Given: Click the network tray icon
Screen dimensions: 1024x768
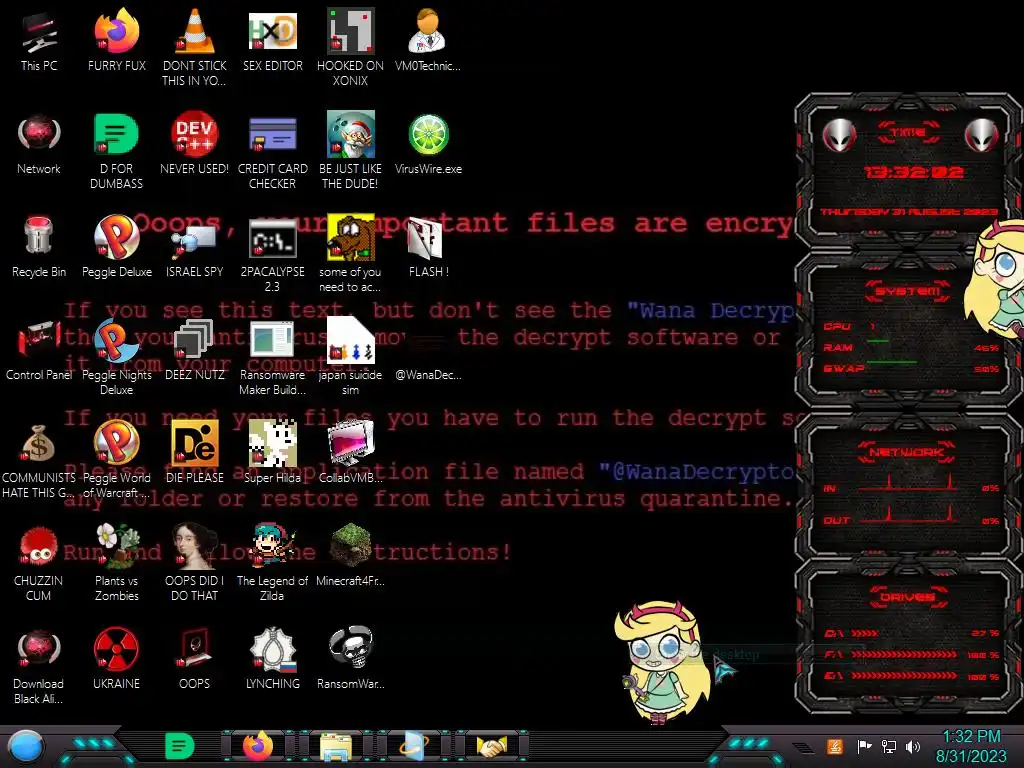Looking at the screenshot, I should coord(889,746).
